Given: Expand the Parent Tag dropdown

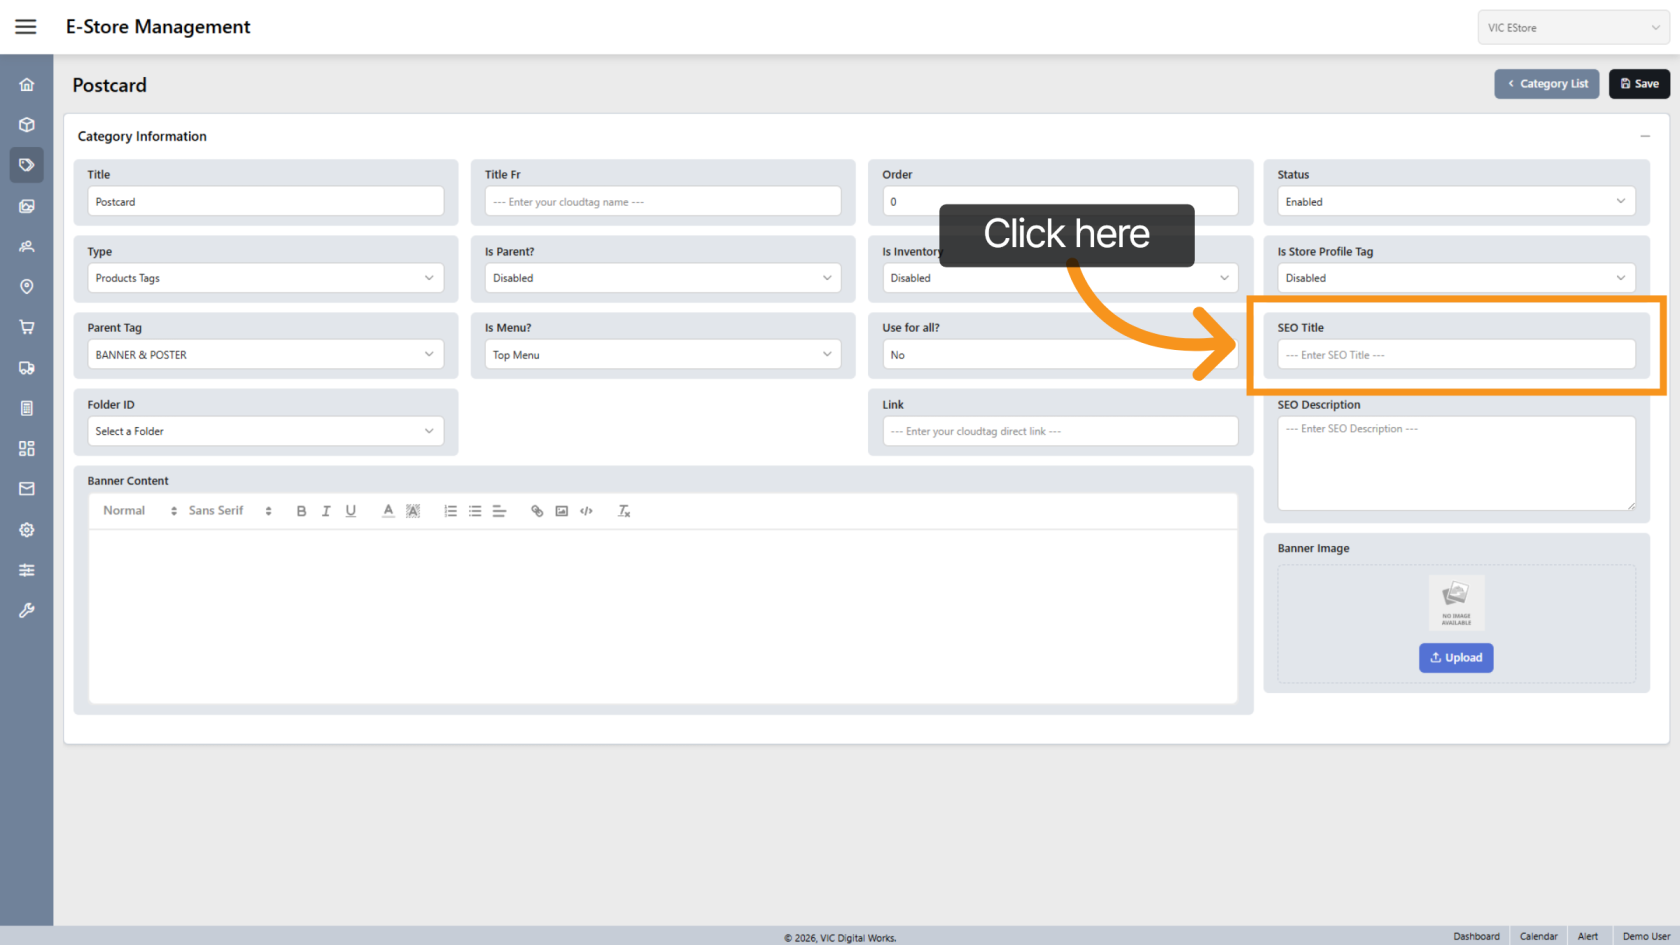Looking at the screenshot, I should point(265,355).
